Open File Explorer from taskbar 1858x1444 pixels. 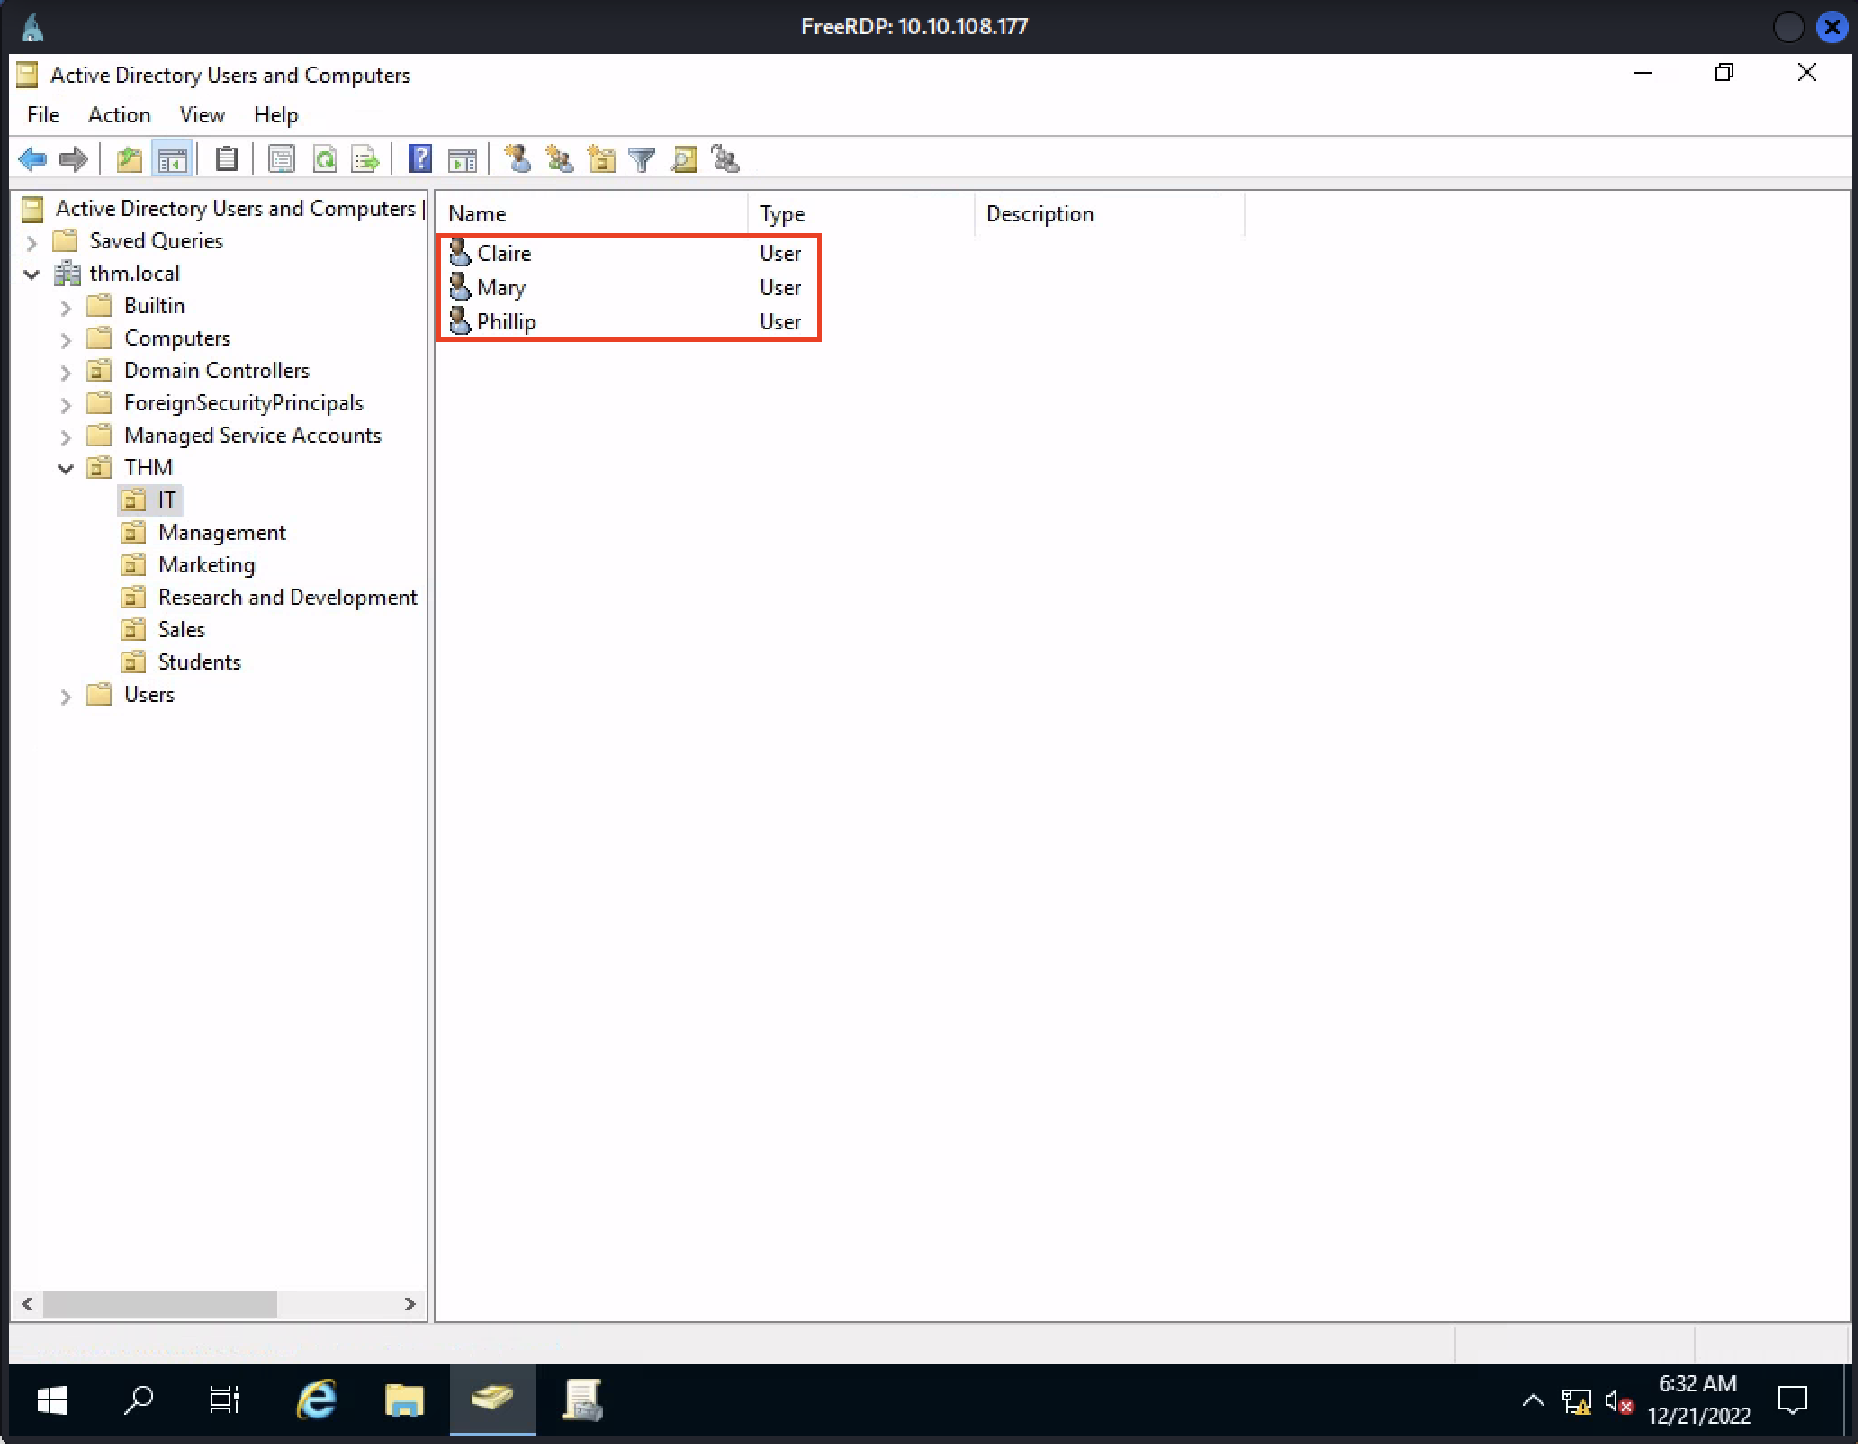click(x=404, y=1401)
